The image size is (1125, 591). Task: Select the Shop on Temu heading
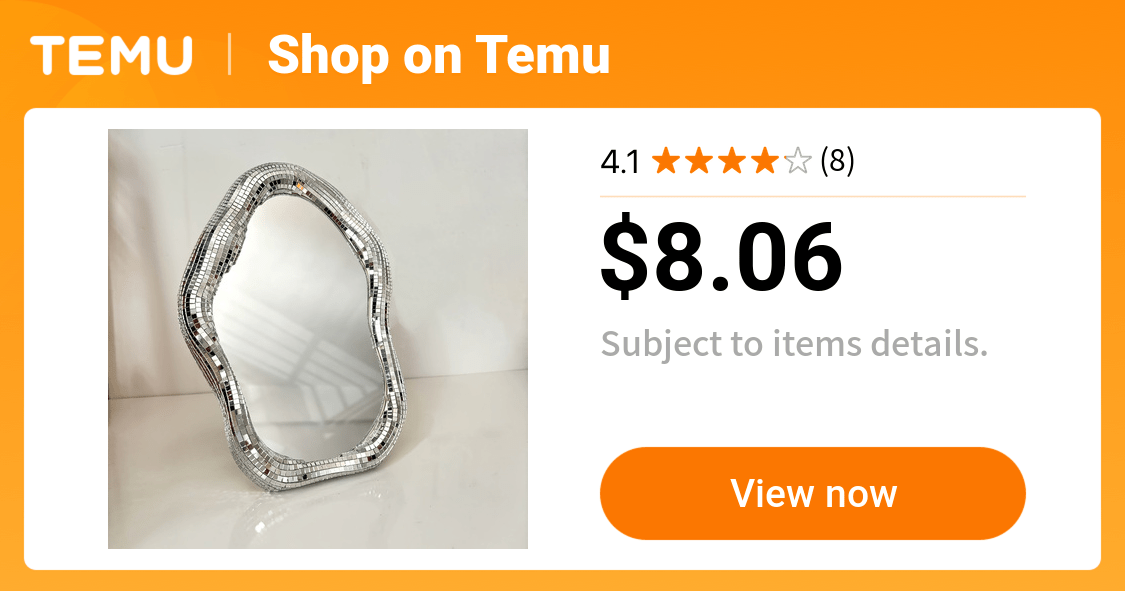point(438,55)
